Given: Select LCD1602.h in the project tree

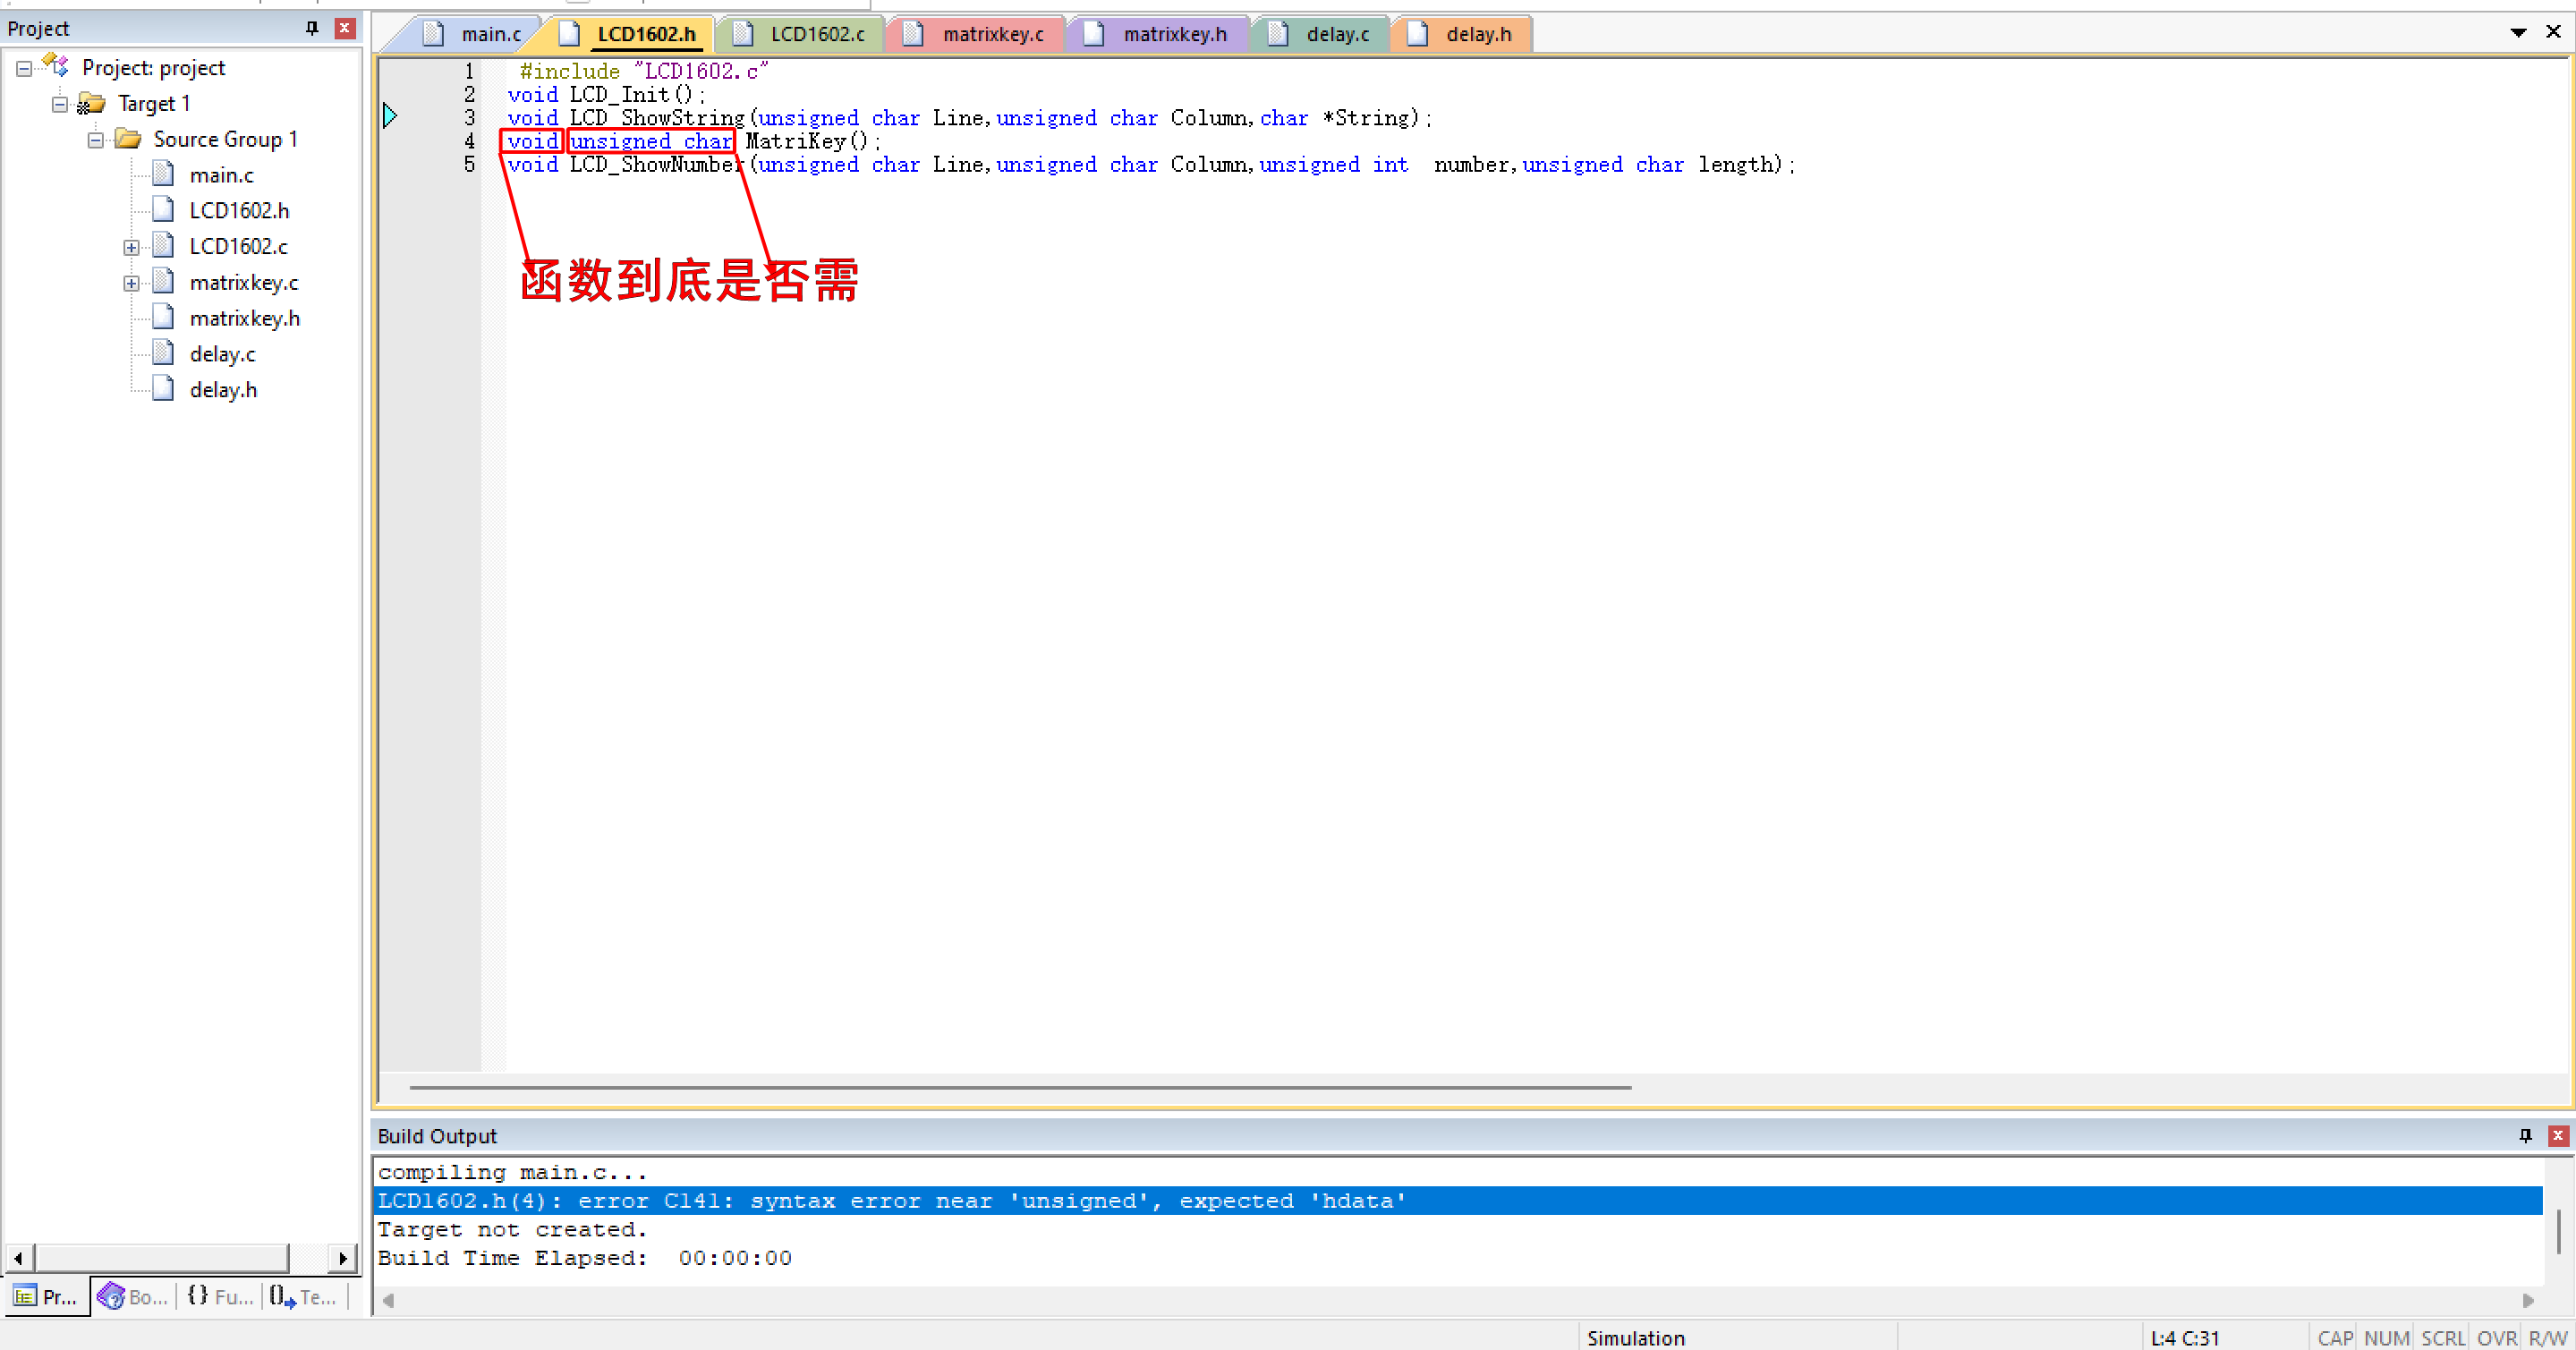Looking at the screenshot, I should pos(239,210).
